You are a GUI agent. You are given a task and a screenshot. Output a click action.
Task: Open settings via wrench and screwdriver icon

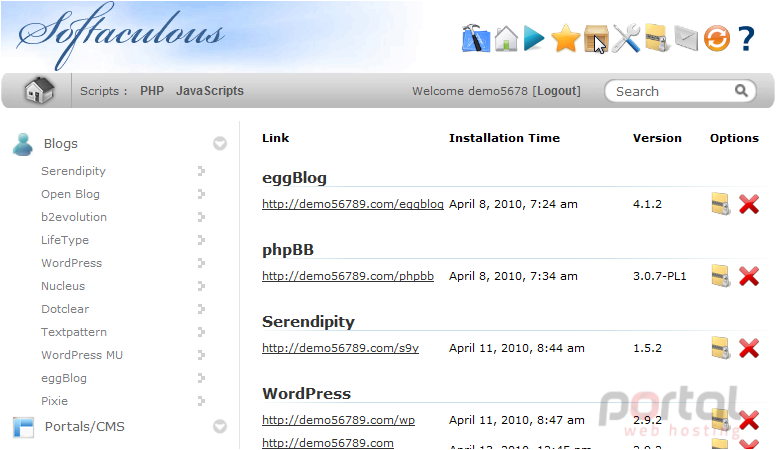coord(626,38)
